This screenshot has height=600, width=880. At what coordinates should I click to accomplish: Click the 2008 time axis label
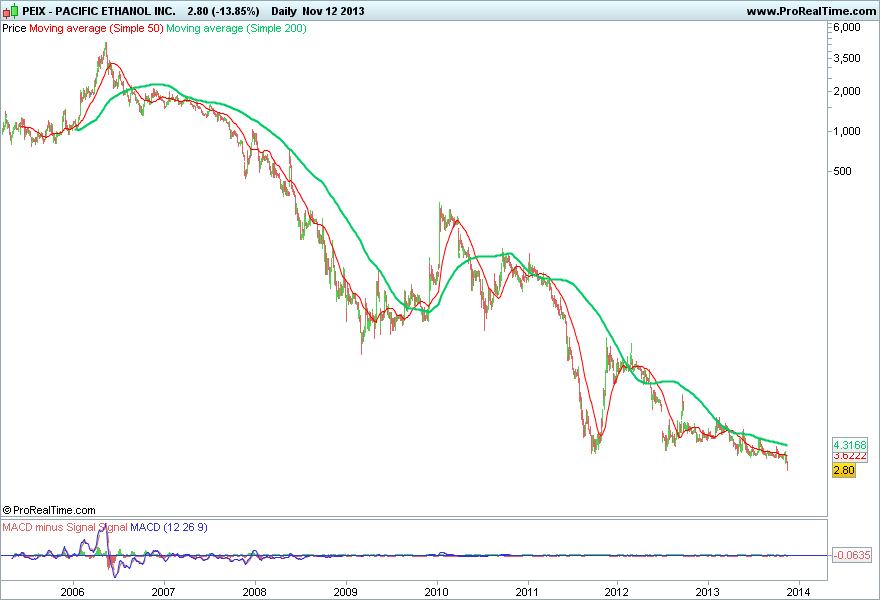[254, 592]
